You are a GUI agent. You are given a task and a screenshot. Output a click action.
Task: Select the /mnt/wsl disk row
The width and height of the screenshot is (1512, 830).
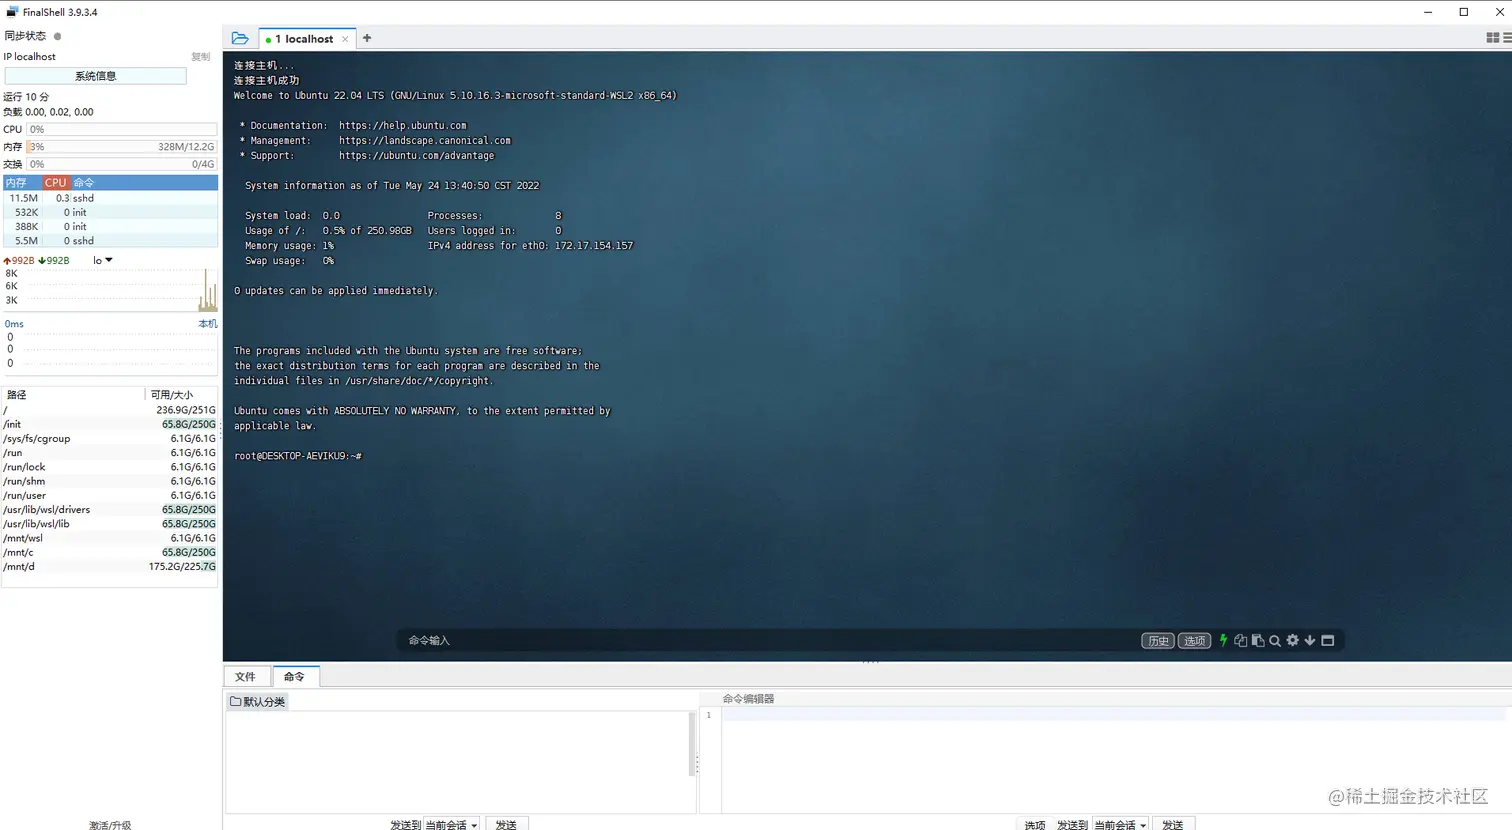coord(110,538)
